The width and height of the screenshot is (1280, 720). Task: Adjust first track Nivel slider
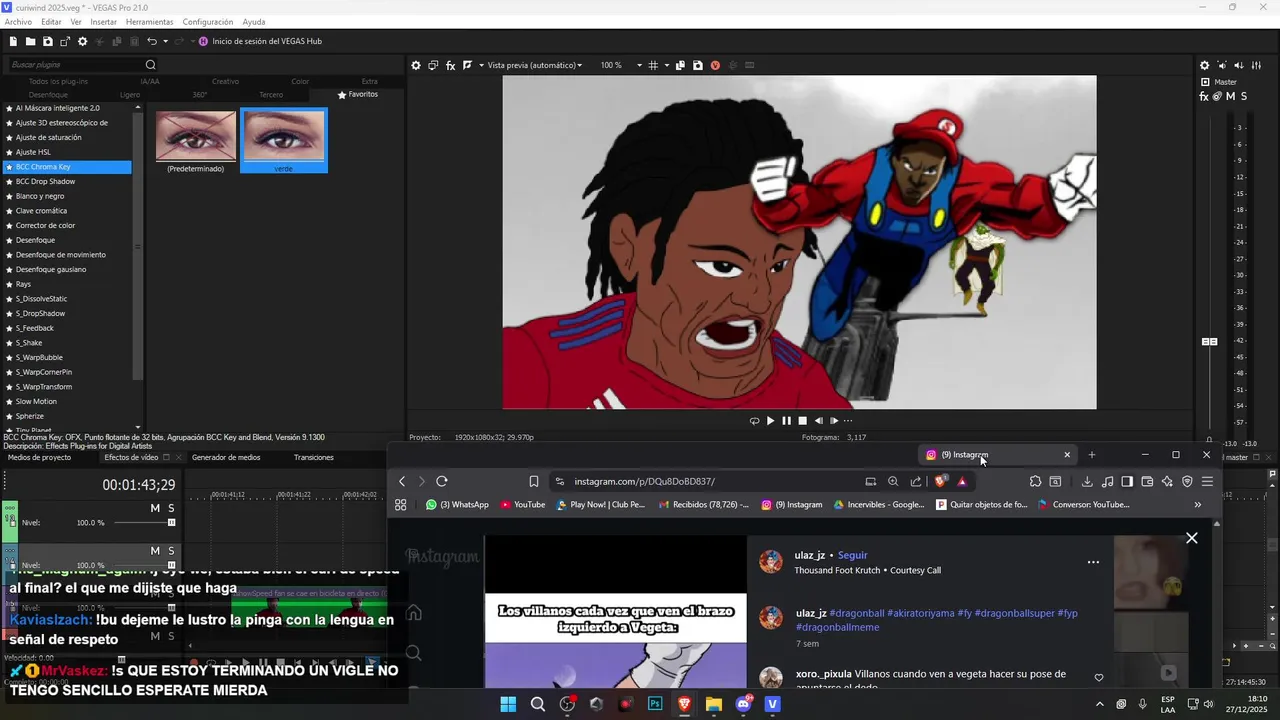[x=143, y=522]
